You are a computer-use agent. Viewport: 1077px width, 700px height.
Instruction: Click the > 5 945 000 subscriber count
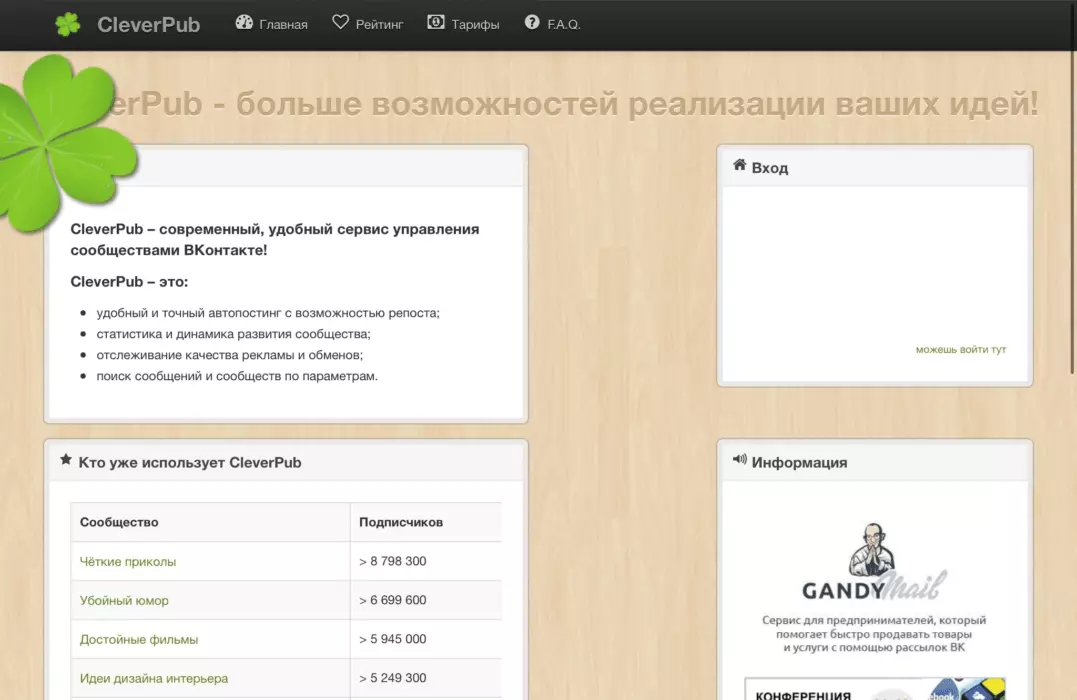pyautogui.click(x=392, y=639)
